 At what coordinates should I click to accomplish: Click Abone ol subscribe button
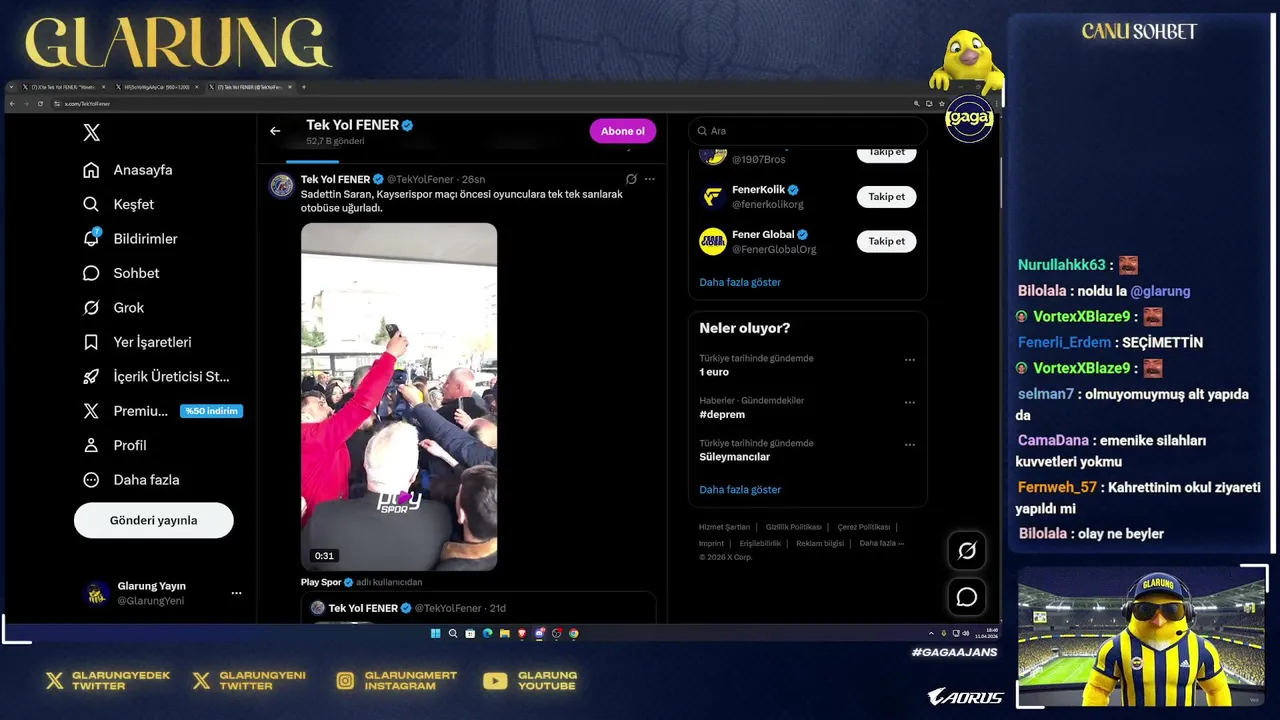(x=623, y=131)
